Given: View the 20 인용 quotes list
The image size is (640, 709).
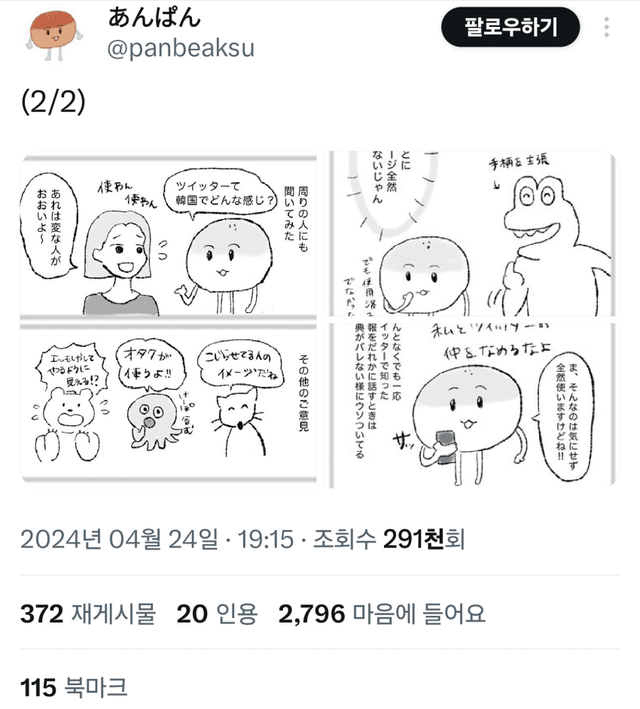Looking at the screenshot, I should 217,614.
